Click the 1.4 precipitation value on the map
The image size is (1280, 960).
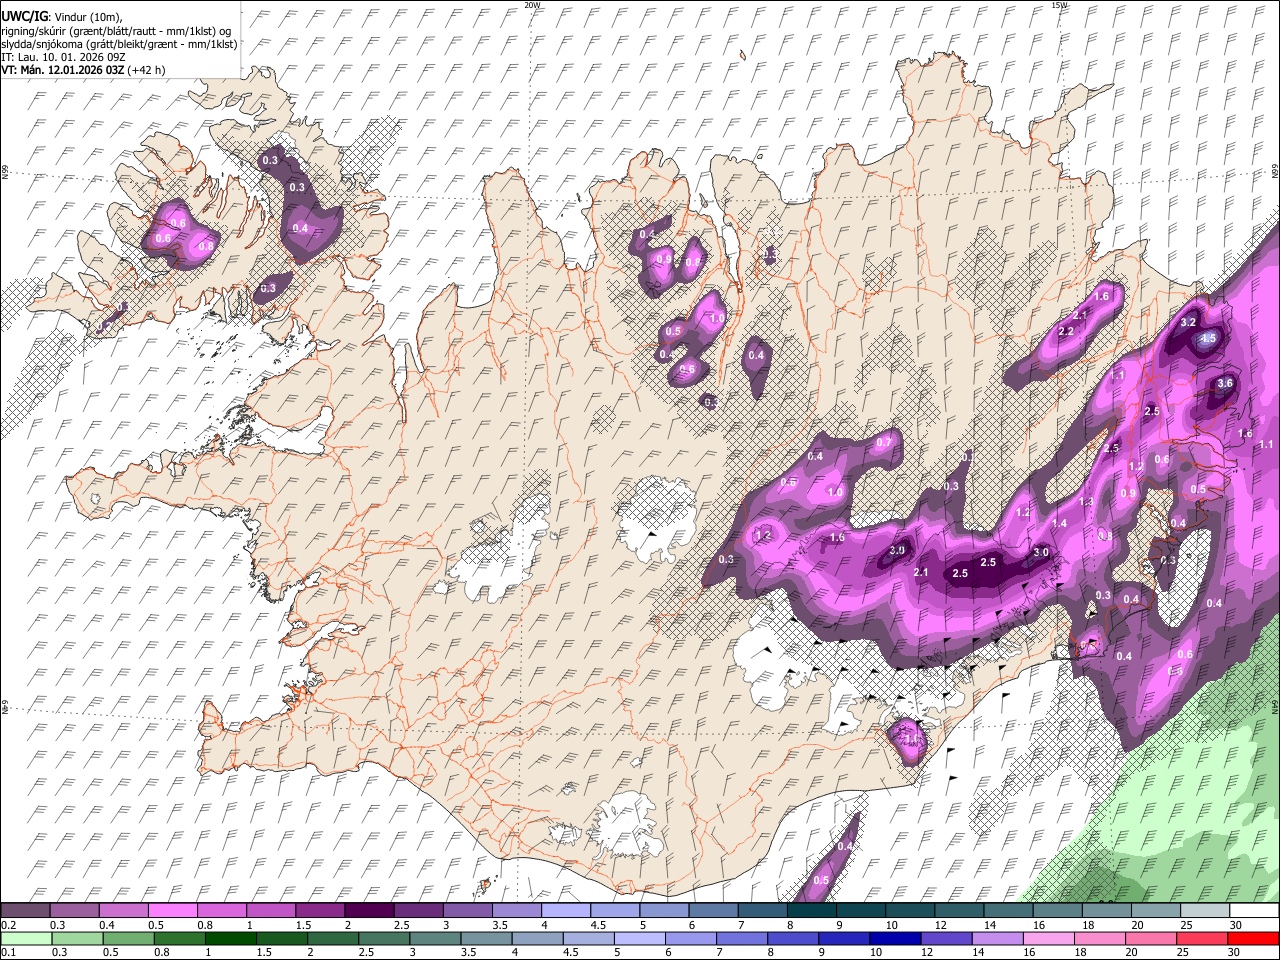pos(1059,524)
